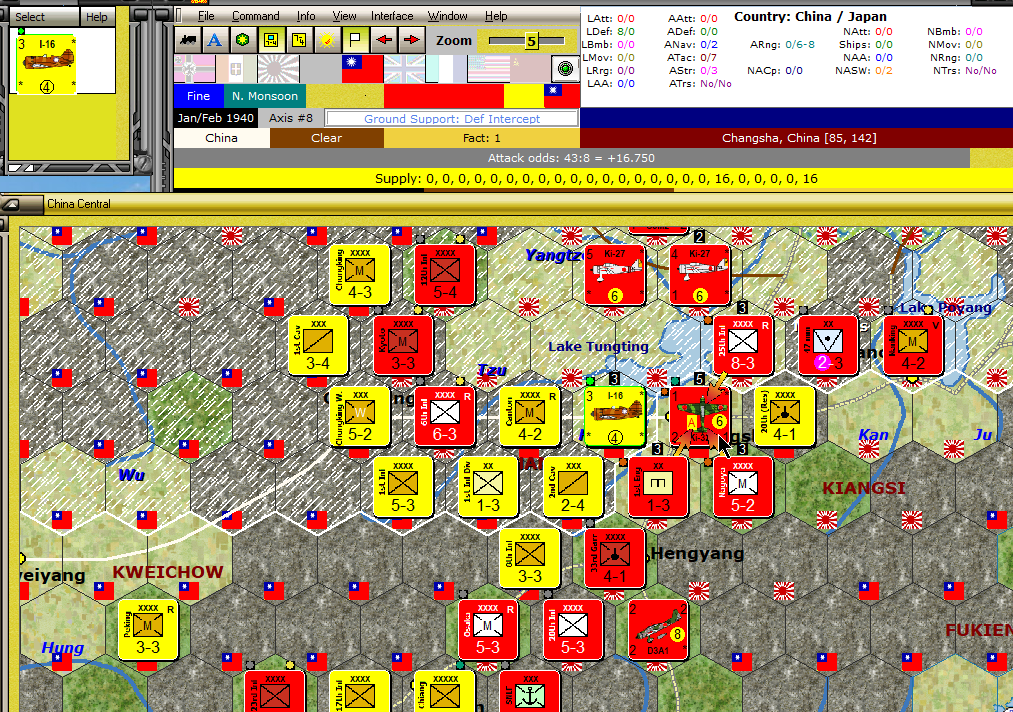Click the N. Monsoon weather zone label

click(265, 96)
